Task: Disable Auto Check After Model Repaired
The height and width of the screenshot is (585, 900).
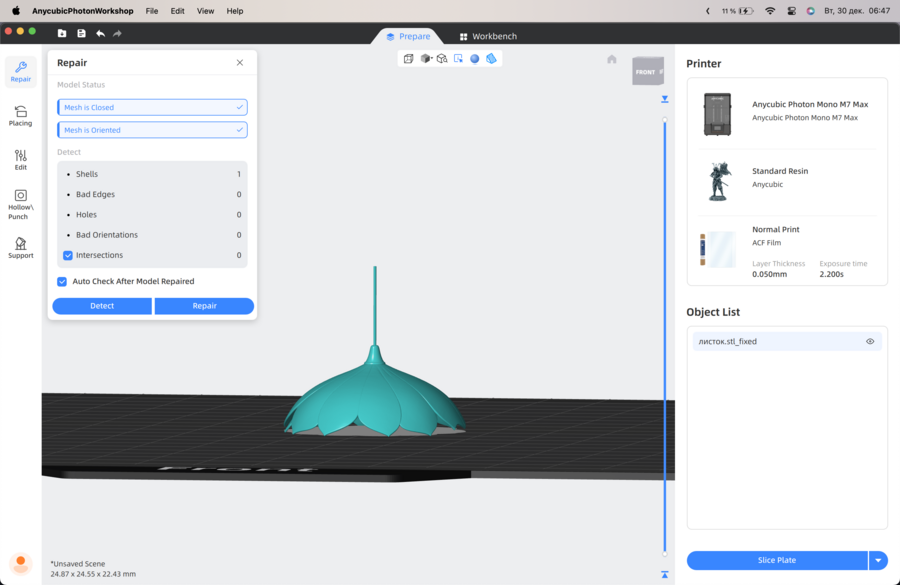Action: coord(62,282)
